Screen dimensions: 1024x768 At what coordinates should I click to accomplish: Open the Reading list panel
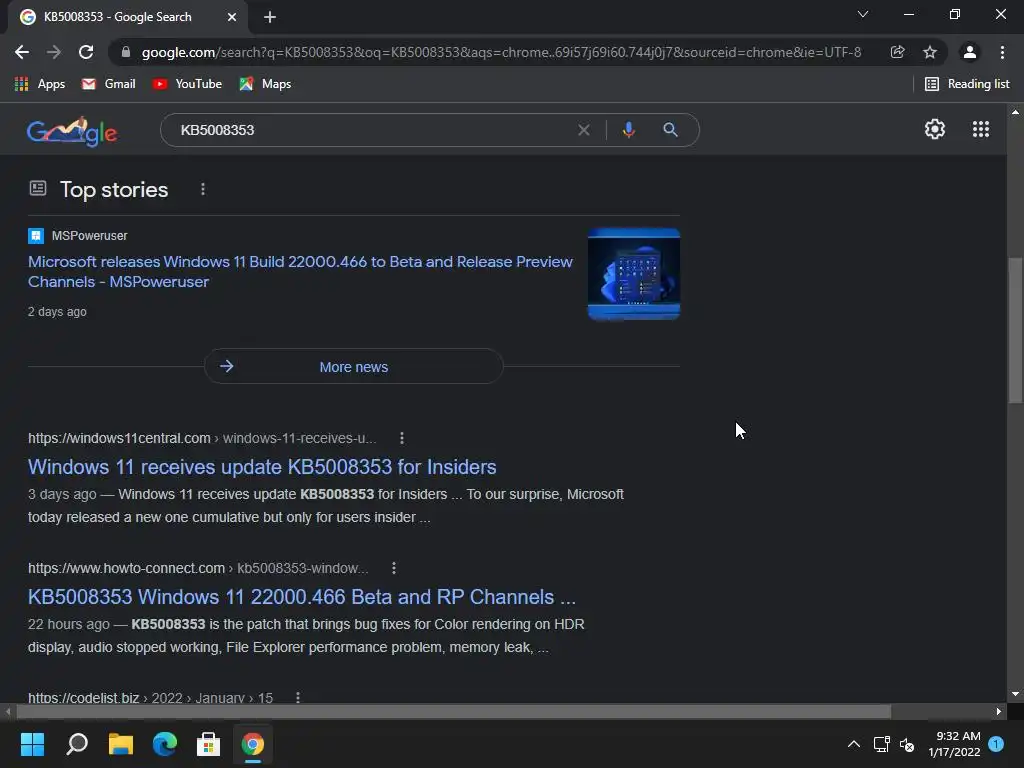point(967,84)
